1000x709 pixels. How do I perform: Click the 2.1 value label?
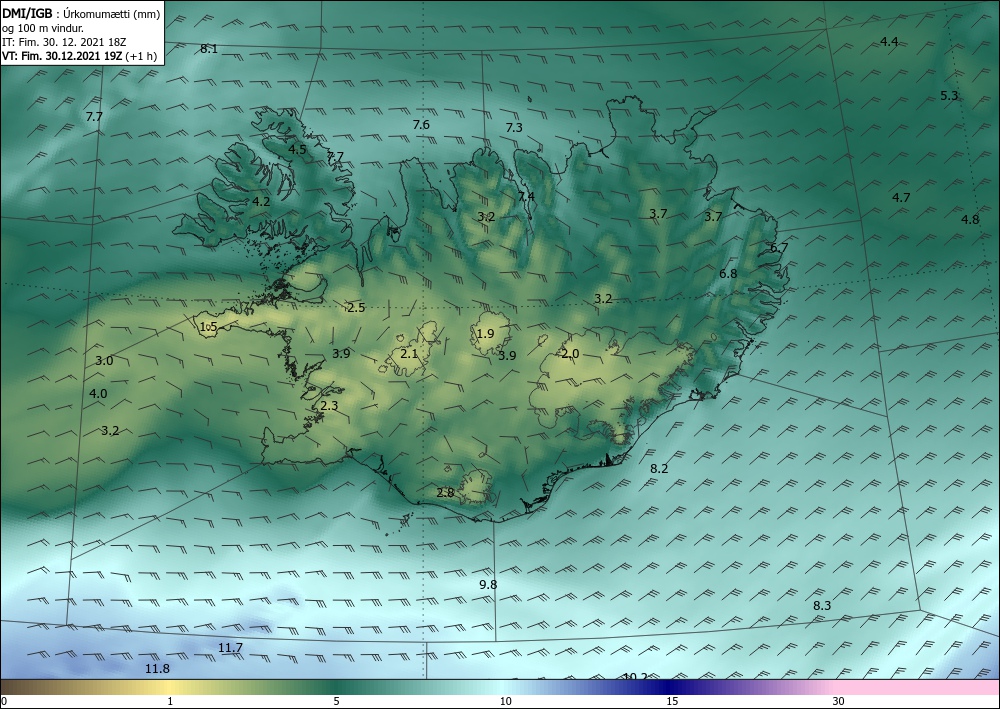pos(409,353)
